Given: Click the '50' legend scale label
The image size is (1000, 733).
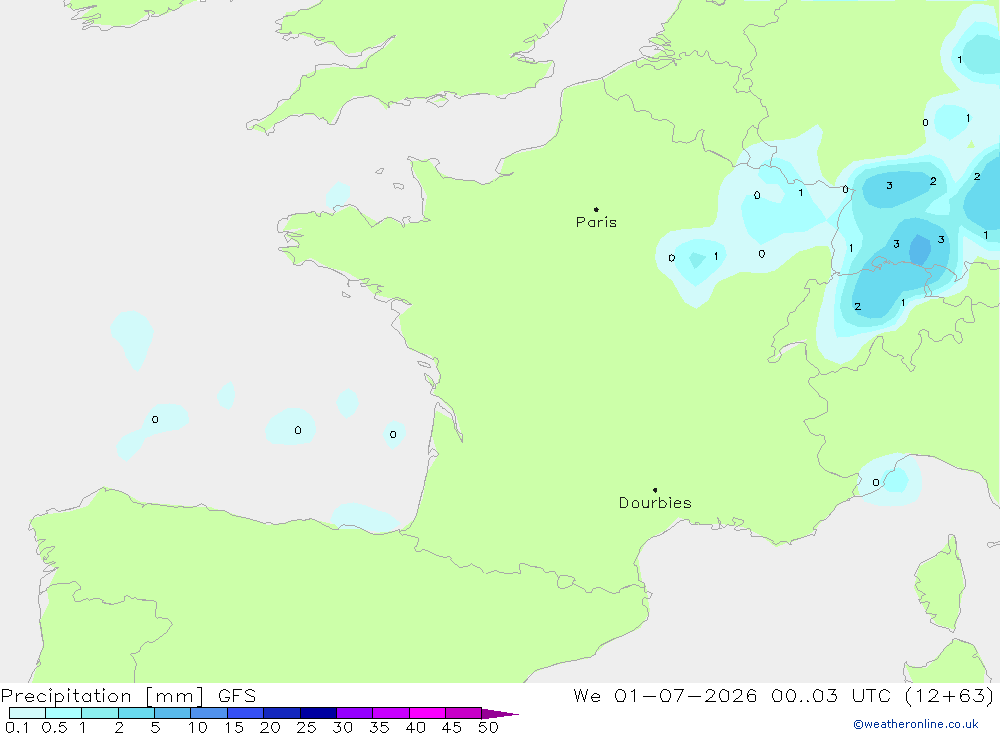Looking at the screenshot, I should [488, 727].
